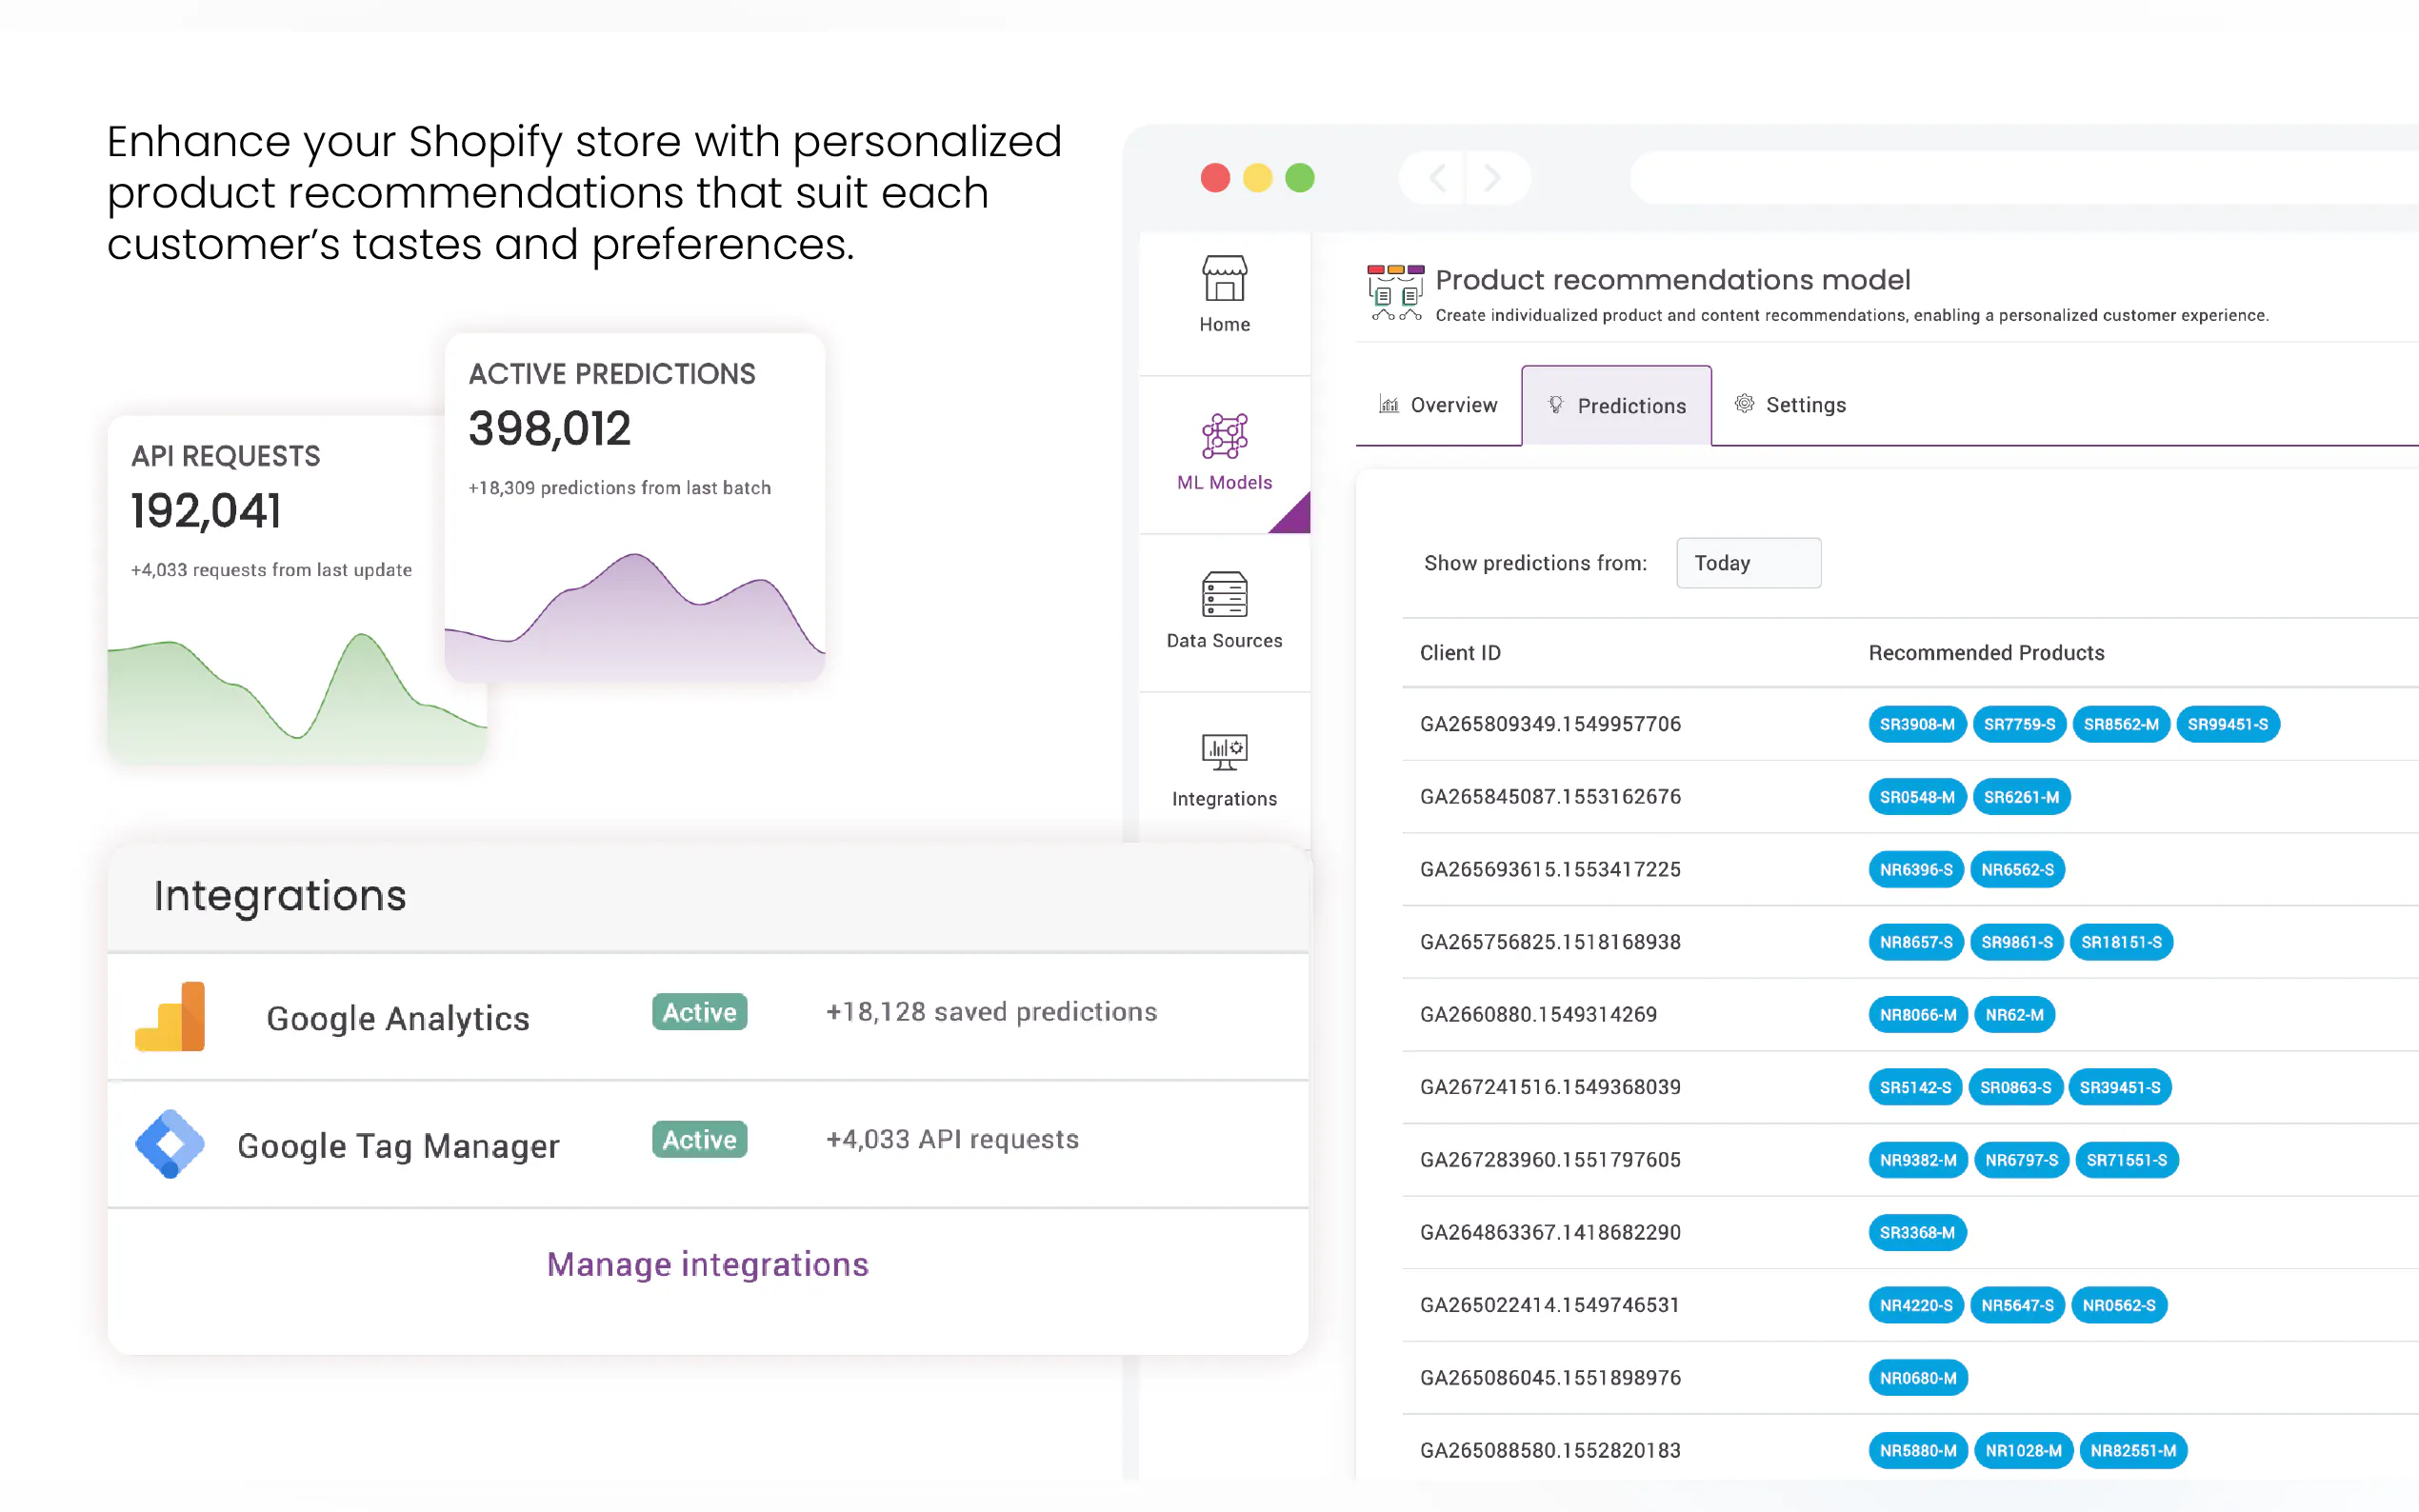Switch to the Settings tab
The width and height of the screenshot is (2419, 1512).
pos(1790,405)
